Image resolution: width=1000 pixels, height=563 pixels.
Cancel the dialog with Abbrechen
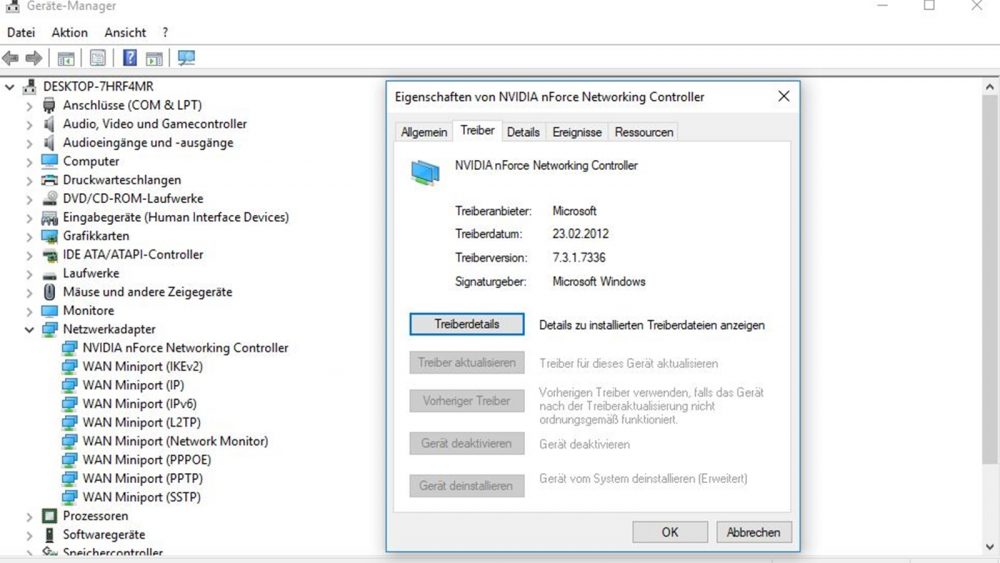[x=753, y=532]
